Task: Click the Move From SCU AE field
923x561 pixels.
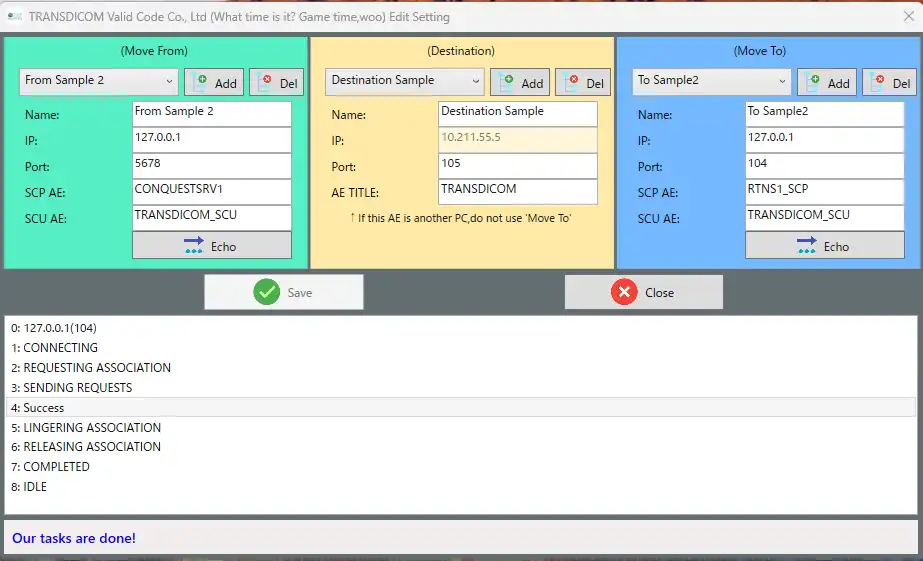Action: [x=212, y=217]
